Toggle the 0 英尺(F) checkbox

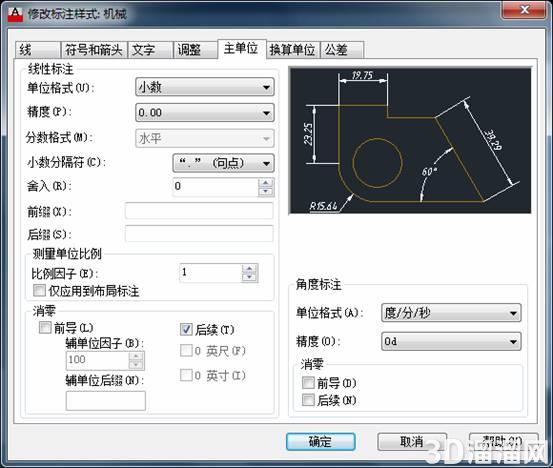pyautogui.click(x=186, y=351)
